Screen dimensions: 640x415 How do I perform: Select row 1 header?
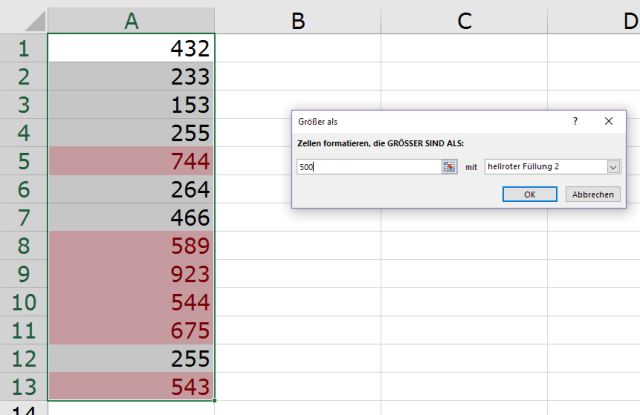point(23,47)
